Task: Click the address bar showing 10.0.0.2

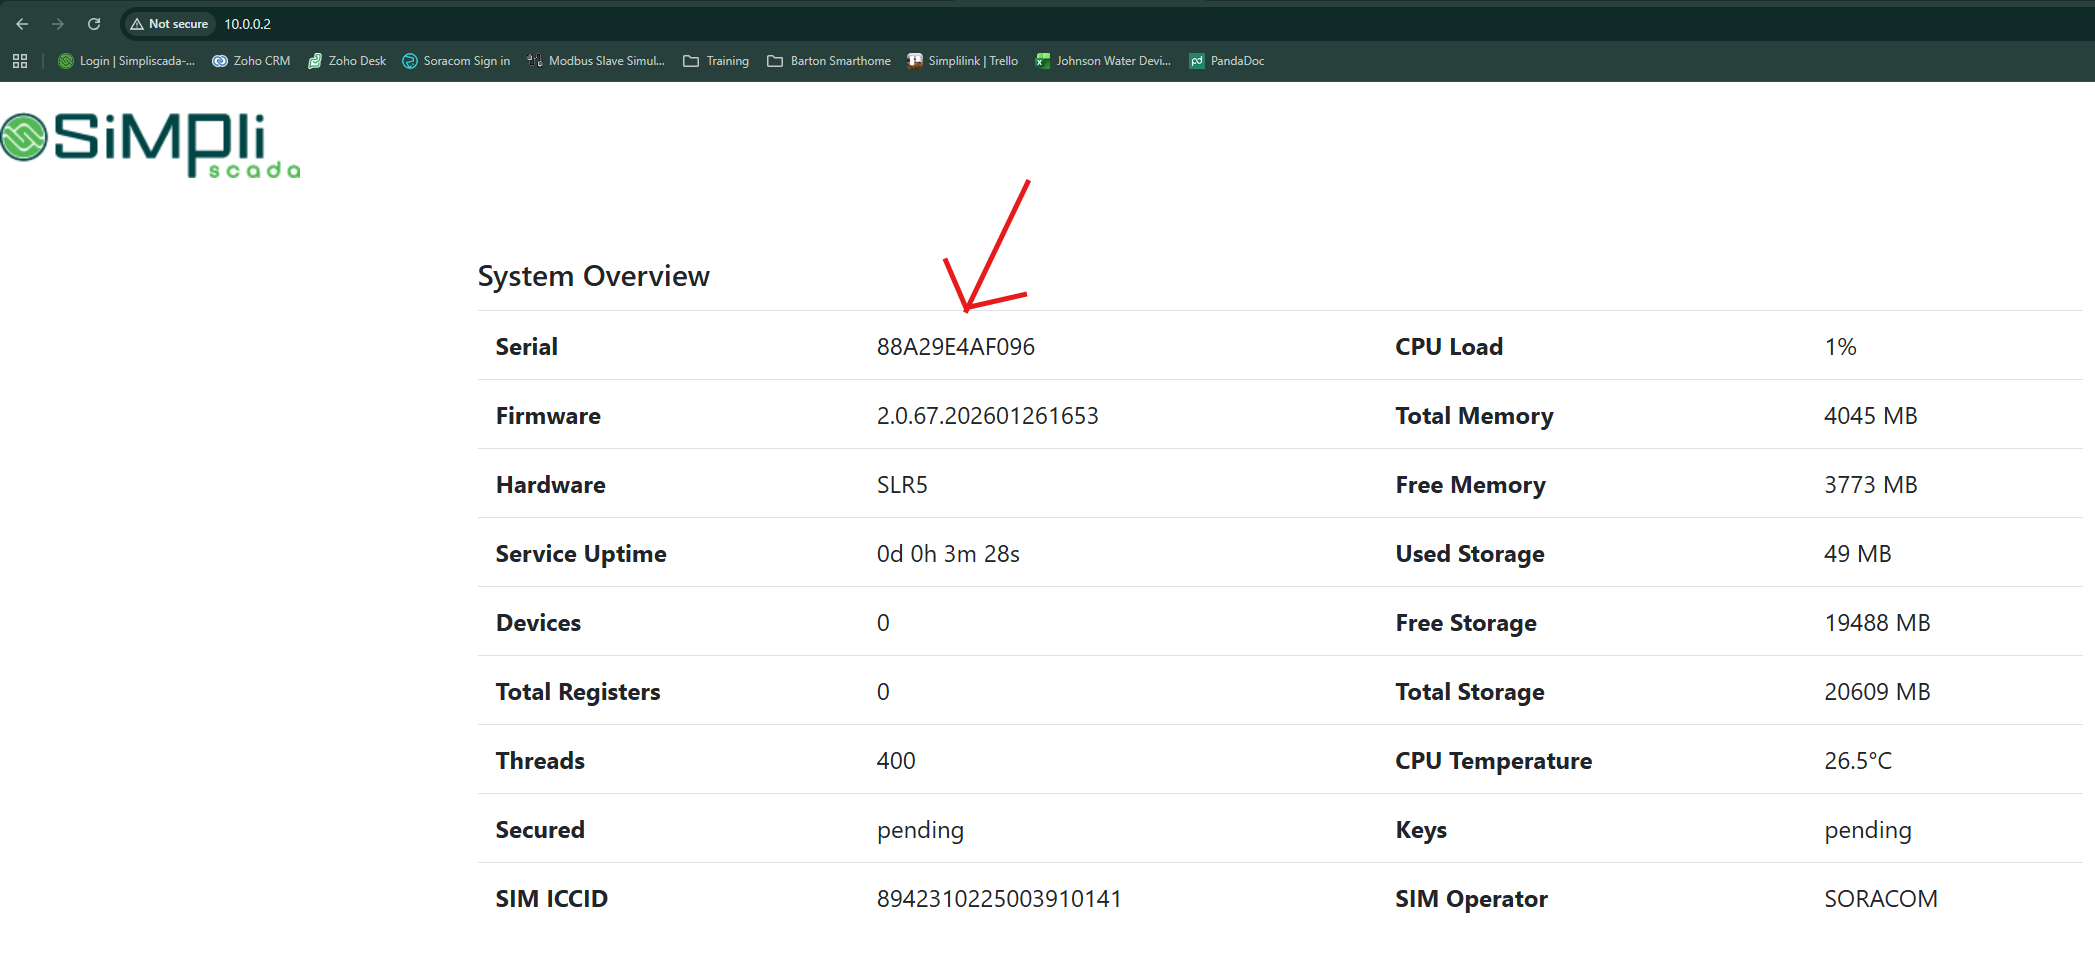Action: tap(600, 24)
